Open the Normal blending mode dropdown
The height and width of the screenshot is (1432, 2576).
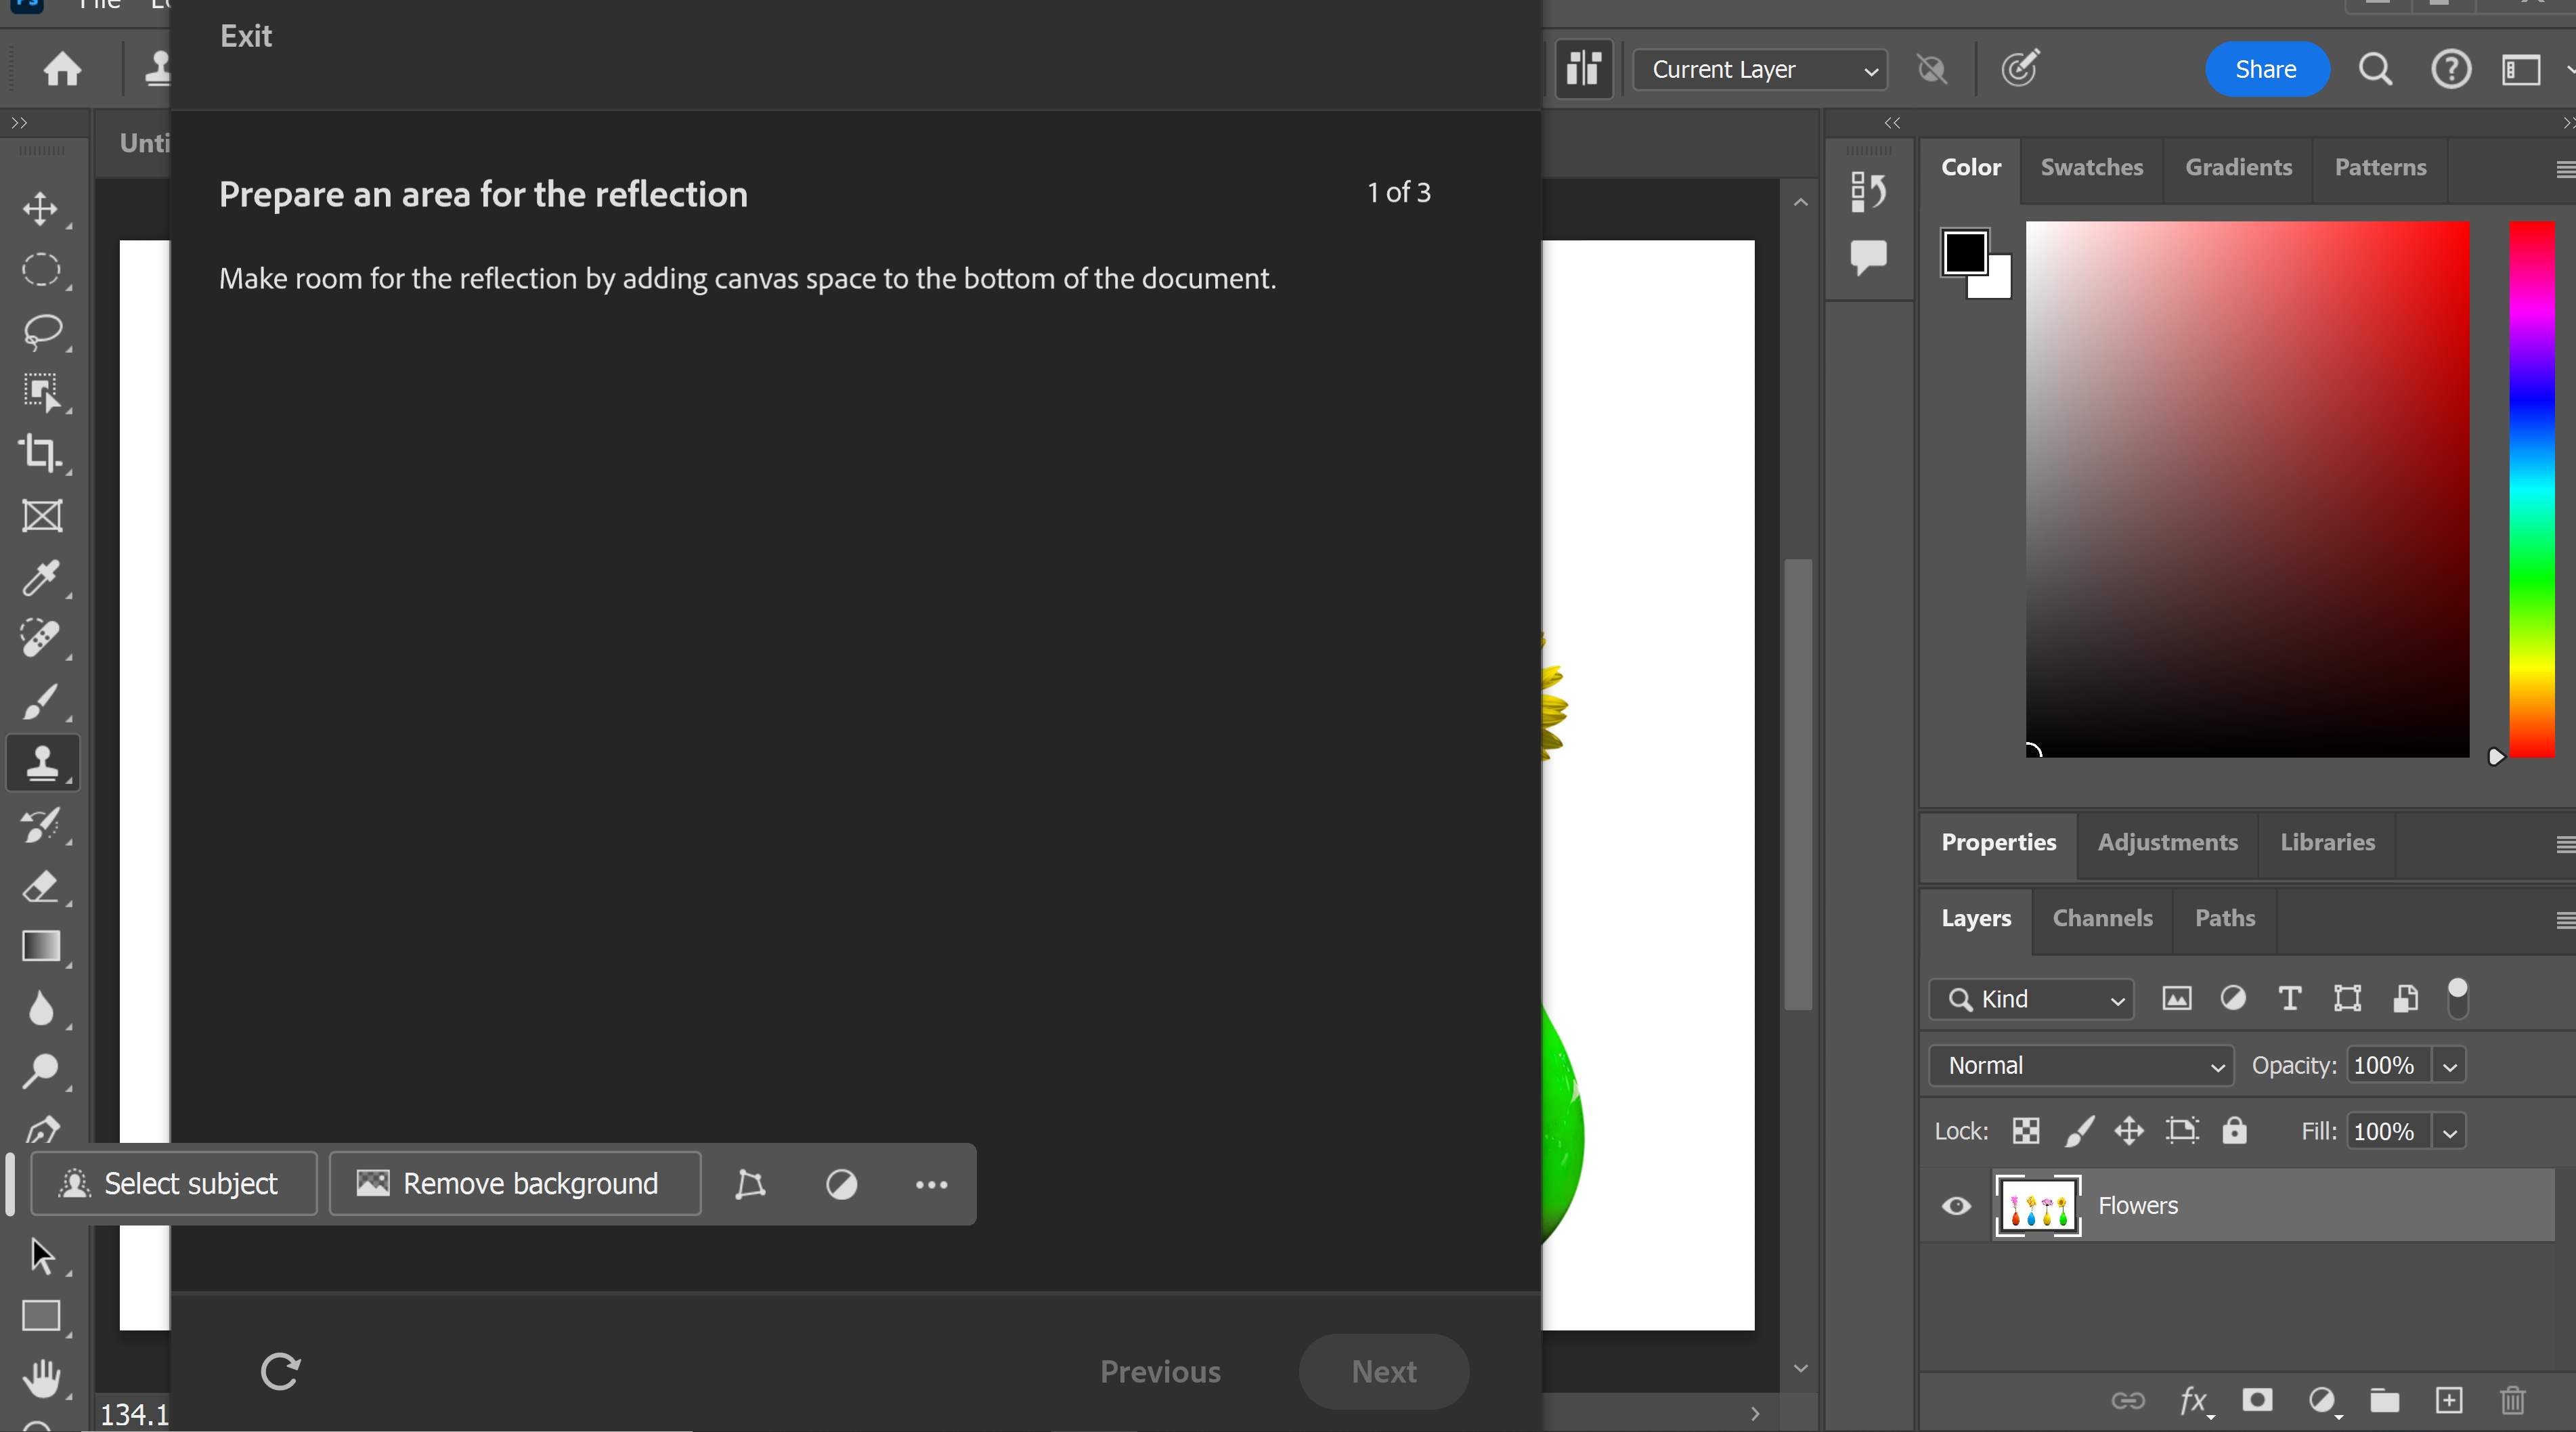click(x=2081, y=1065)
